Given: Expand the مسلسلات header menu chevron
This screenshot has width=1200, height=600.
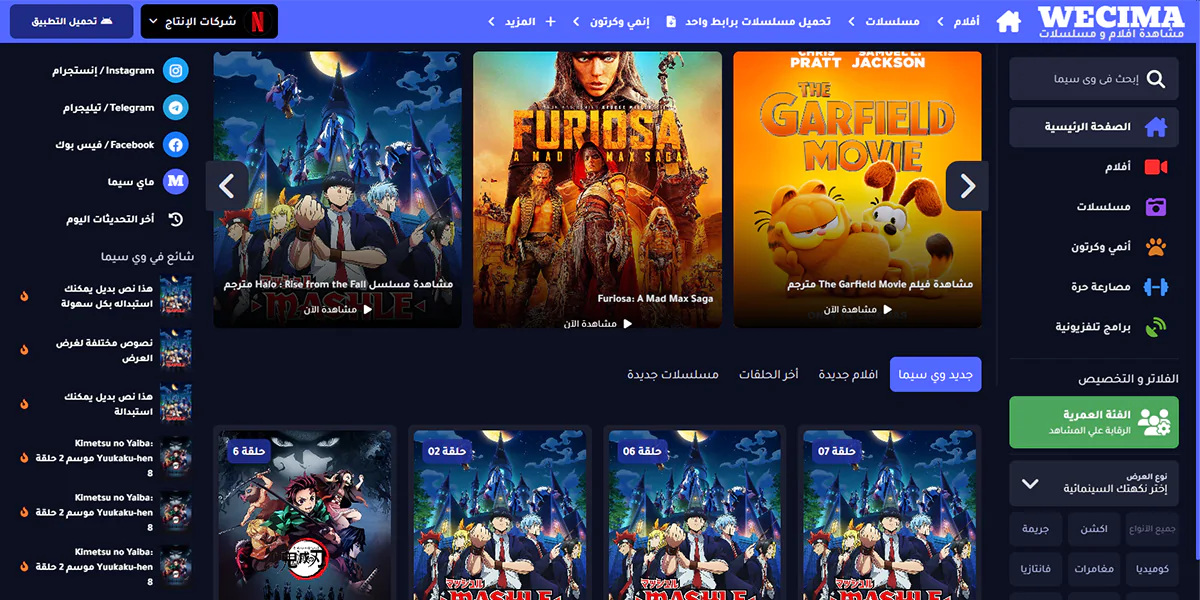Looking at the screenshot, I should point(852,21).
